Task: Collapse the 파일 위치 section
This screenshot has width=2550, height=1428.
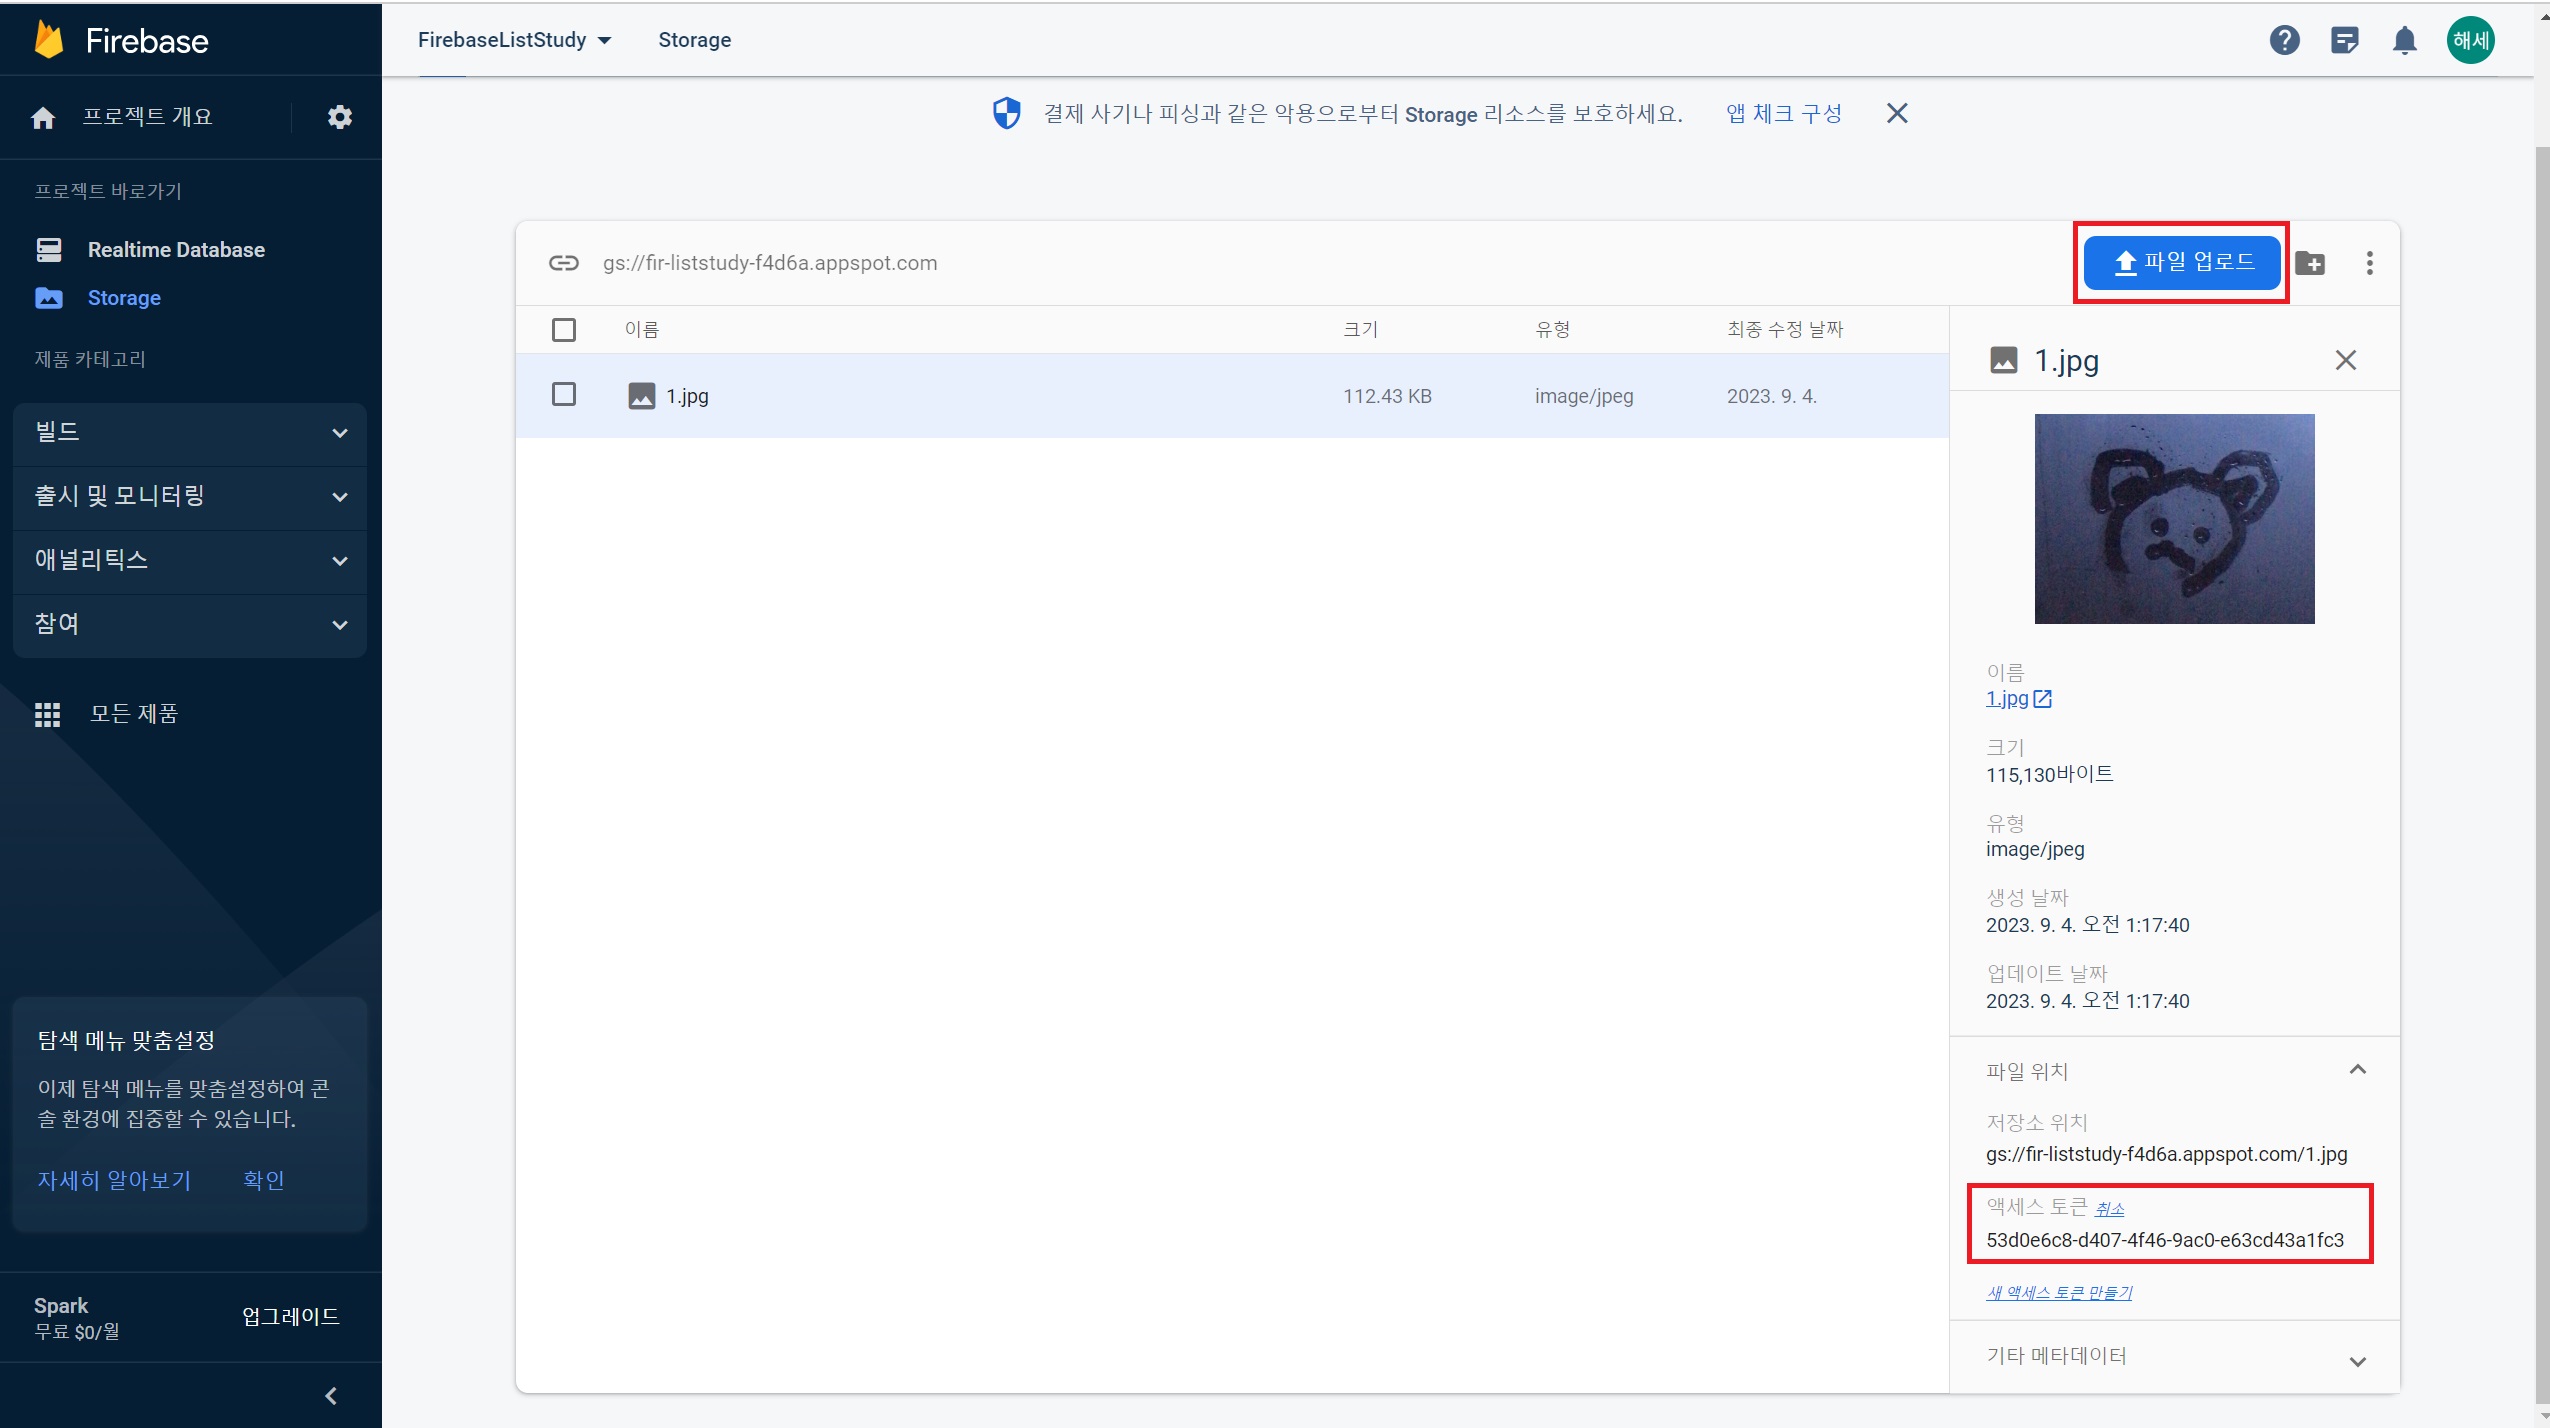Action: click(2357, 1070)
